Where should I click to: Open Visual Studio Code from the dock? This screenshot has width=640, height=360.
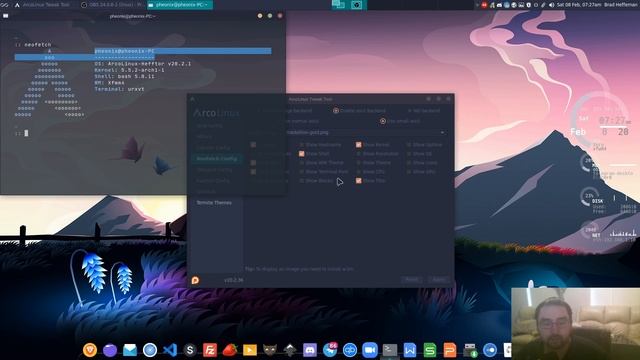click(x=170, y=350)
